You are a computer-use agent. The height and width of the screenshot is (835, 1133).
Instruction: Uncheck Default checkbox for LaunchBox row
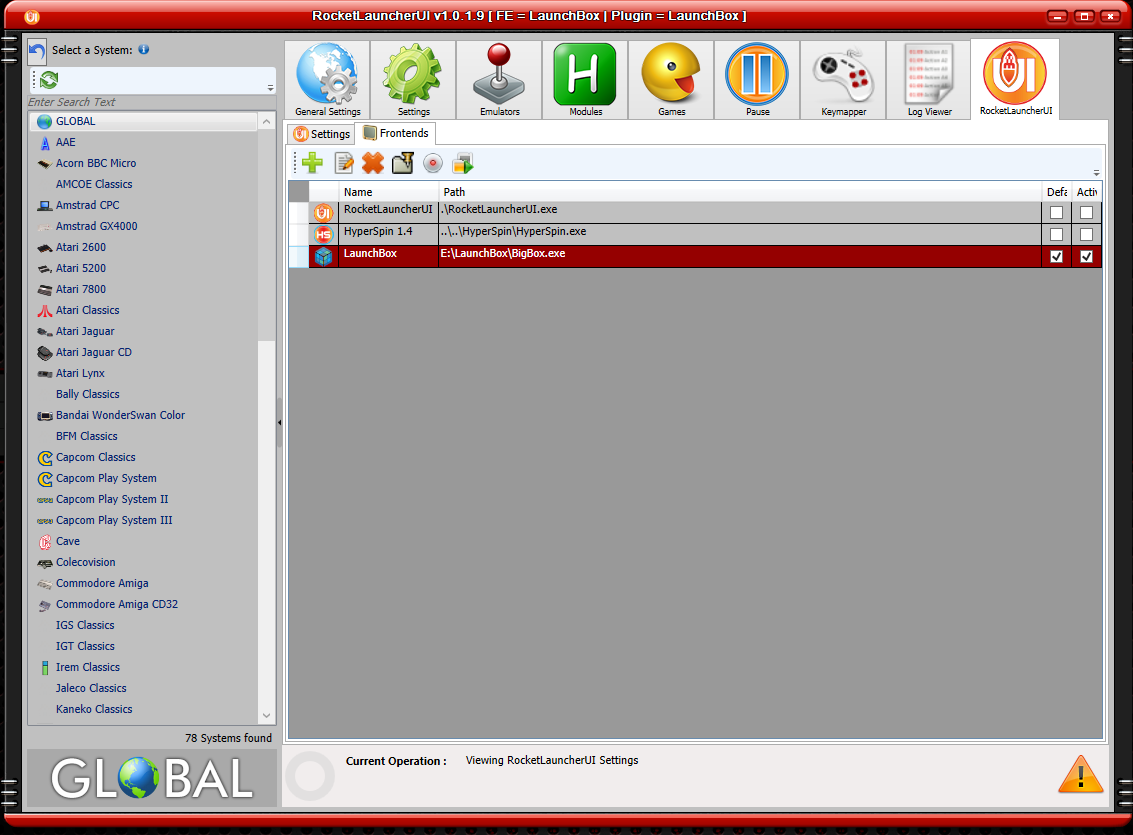pos(1056,256)
